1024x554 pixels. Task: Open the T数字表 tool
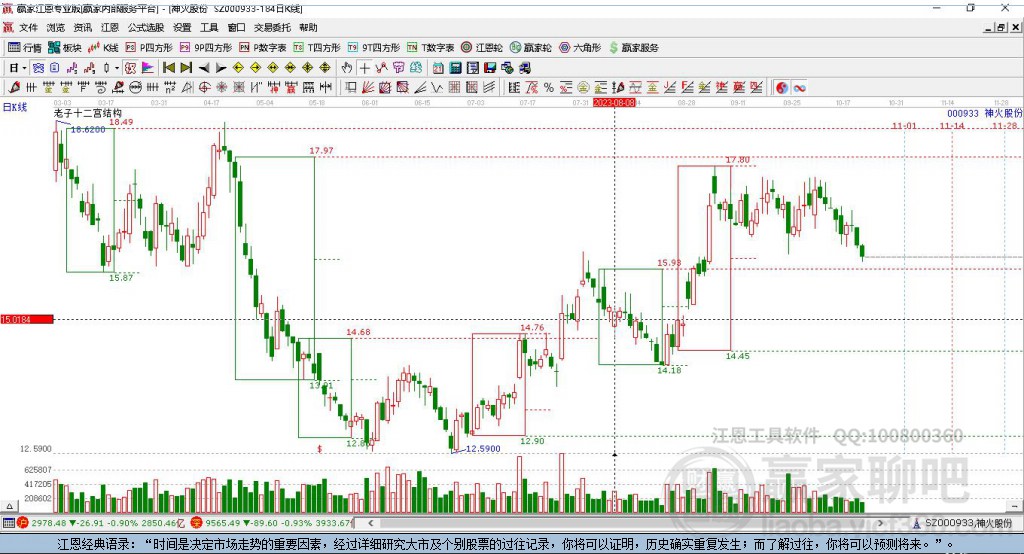(430, 48)
